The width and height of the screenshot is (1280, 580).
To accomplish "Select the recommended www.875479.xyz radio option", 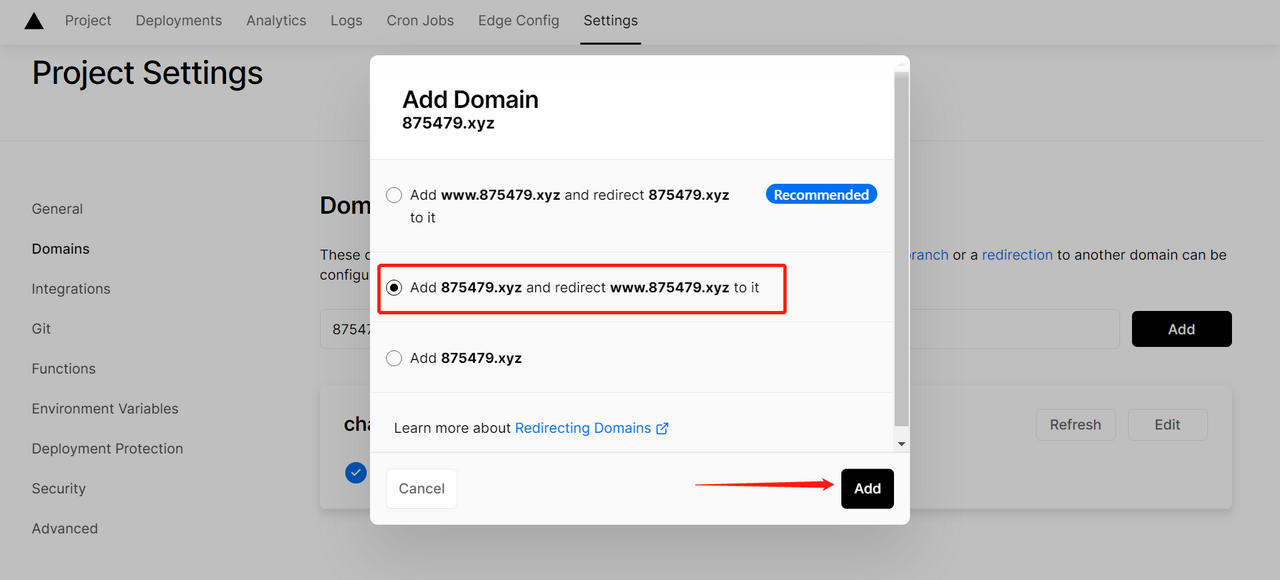I will pyautogui.click(x=394, y=195).
